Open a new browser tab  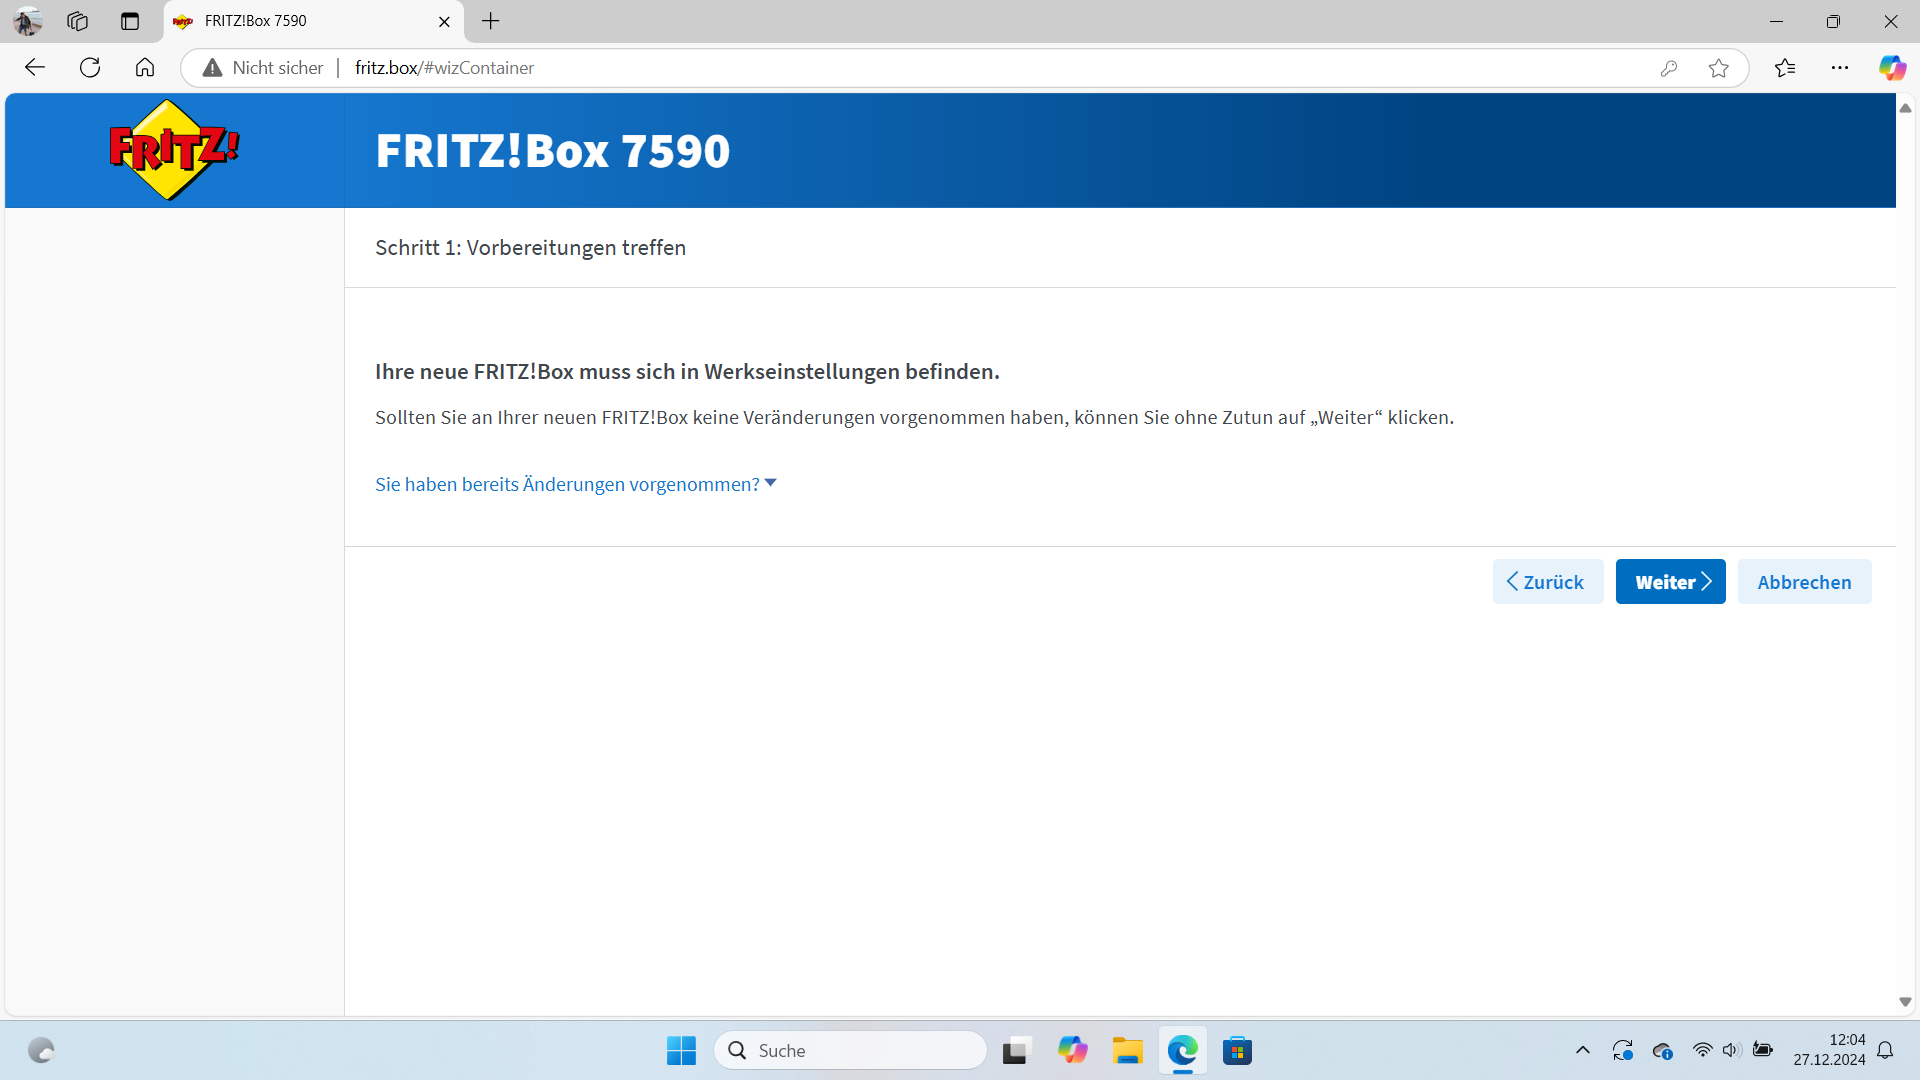point(490,21)
